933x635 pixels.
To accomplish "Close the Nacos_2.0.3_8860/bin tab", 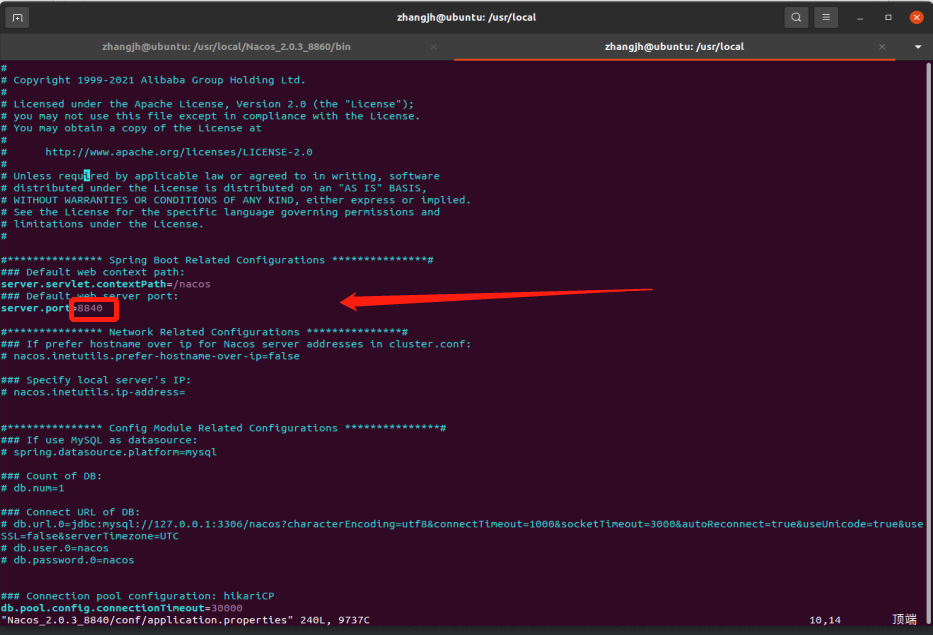I will coord(434,46).
